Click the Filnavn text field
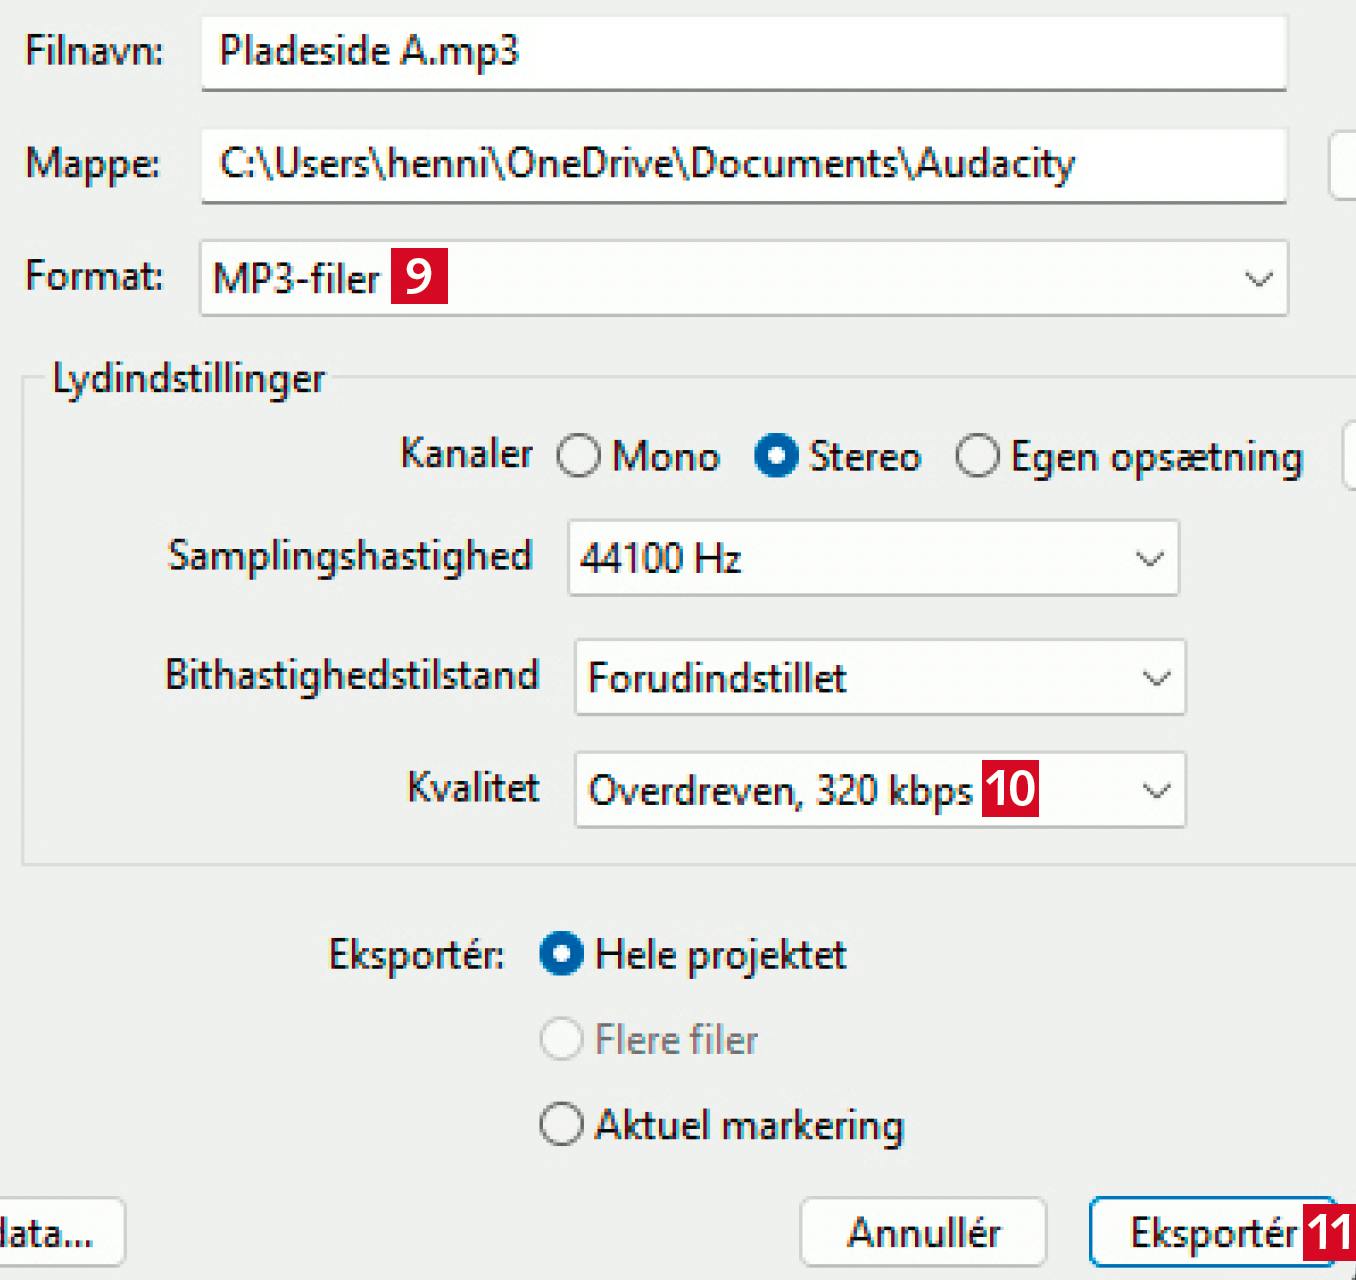This screenshot has height=1280, width=1356. [x=742, y=52]
